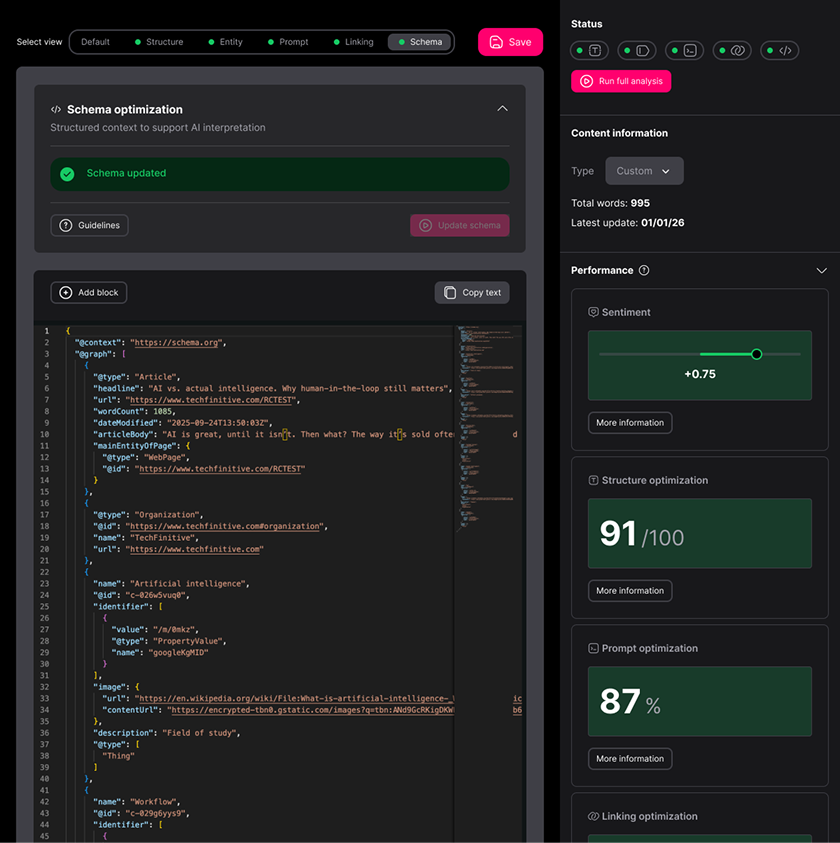Open More information for Structure optimization
This screenshot has height=843, width=840.
(630, 591)
